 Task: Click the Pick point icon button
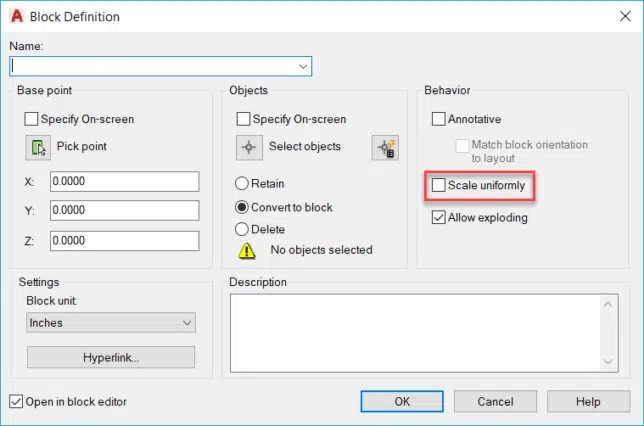(x=38, y=147)
